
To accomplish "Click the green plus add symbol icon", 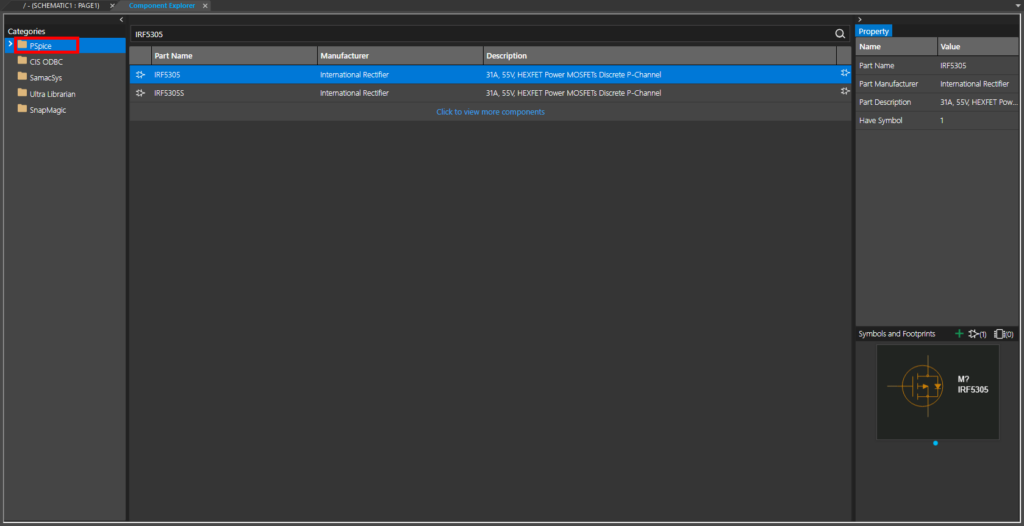I will coord(959,334).
